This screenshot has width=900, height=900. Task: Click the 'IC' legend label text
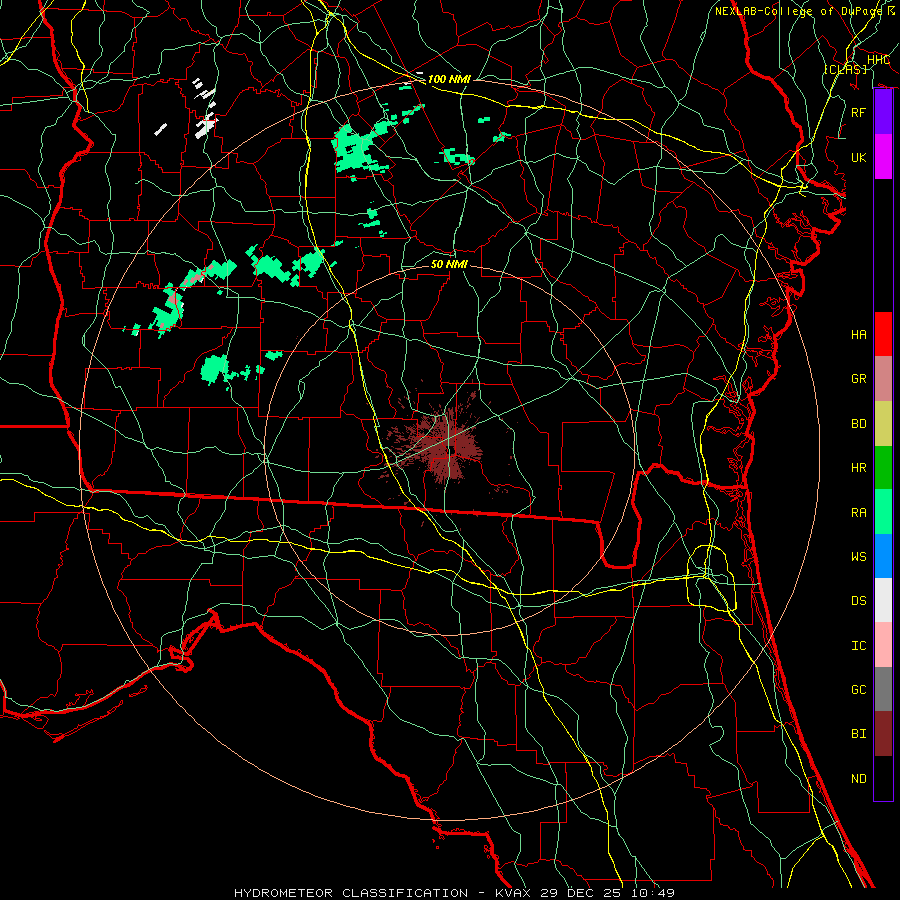coord(858,646)
